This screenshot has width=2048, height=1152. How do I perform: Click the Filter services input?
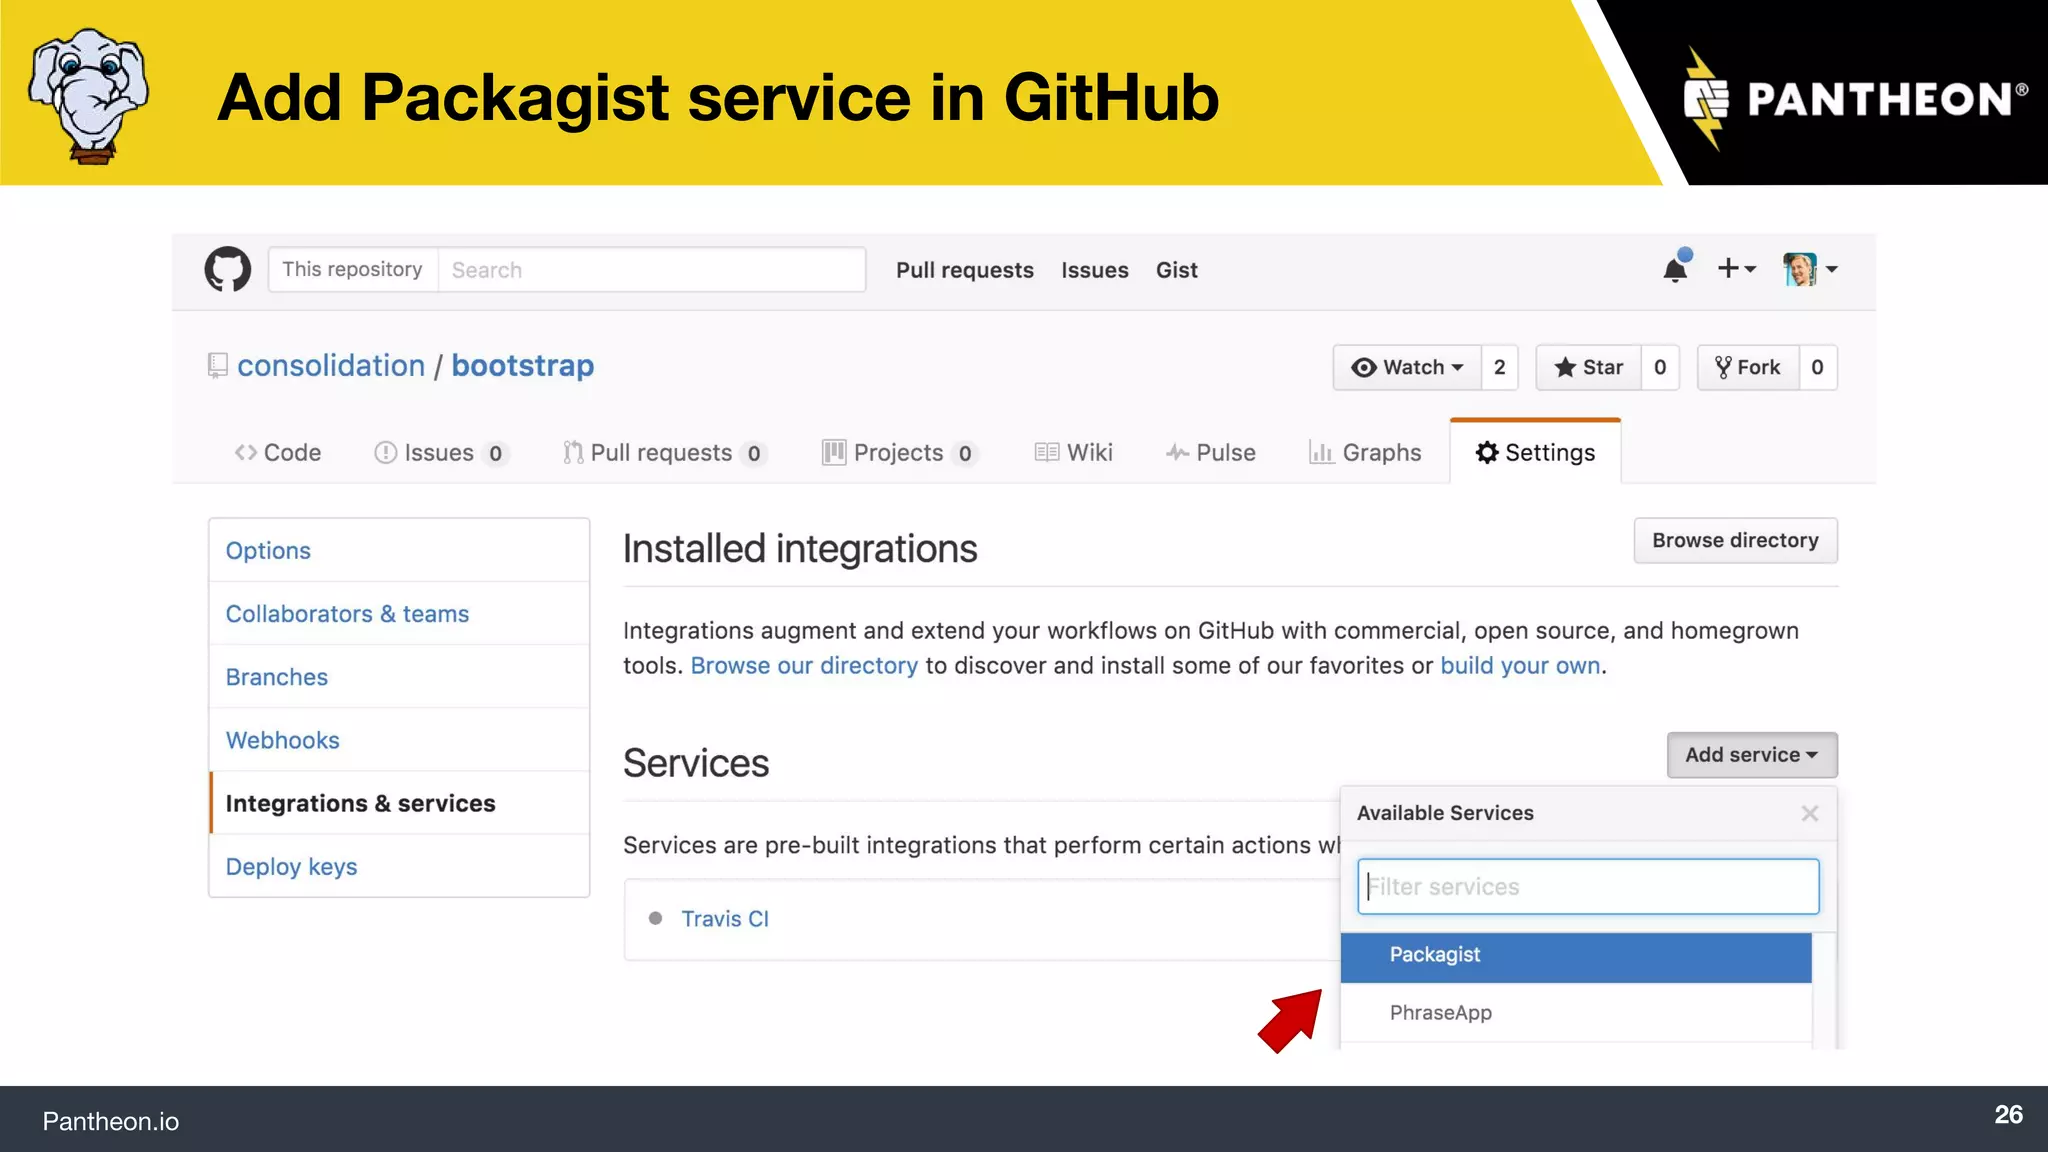click(x=1588, y=886)
